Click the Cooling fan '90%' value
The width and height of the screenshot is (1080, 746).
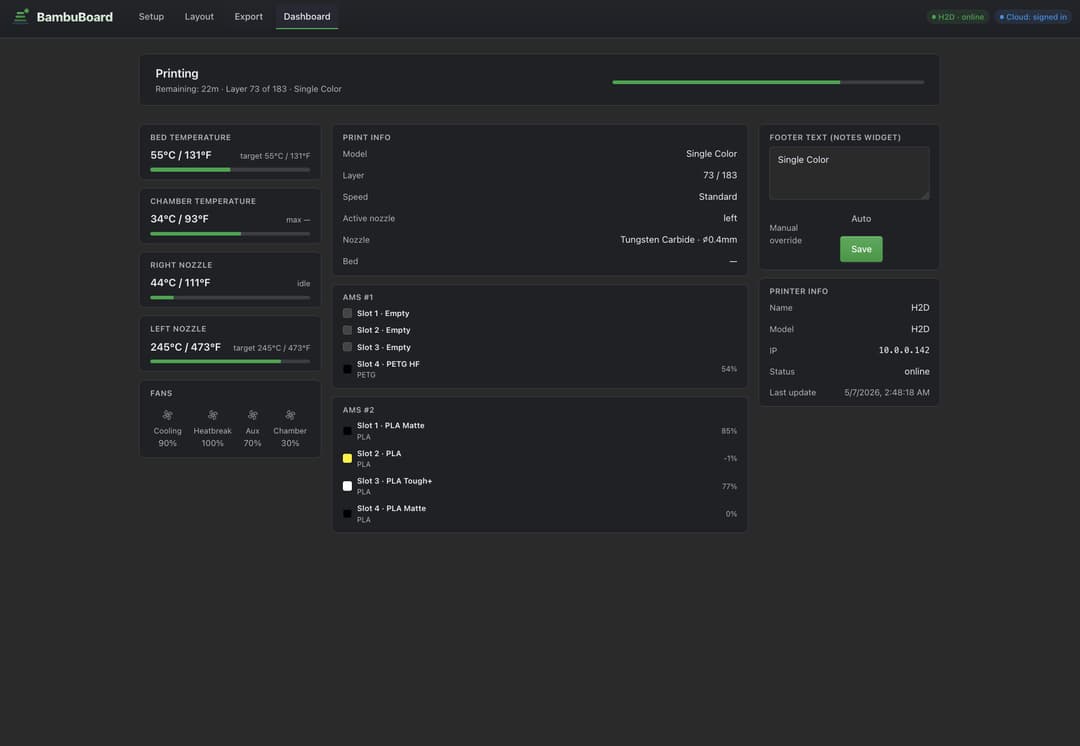point(167,444)
